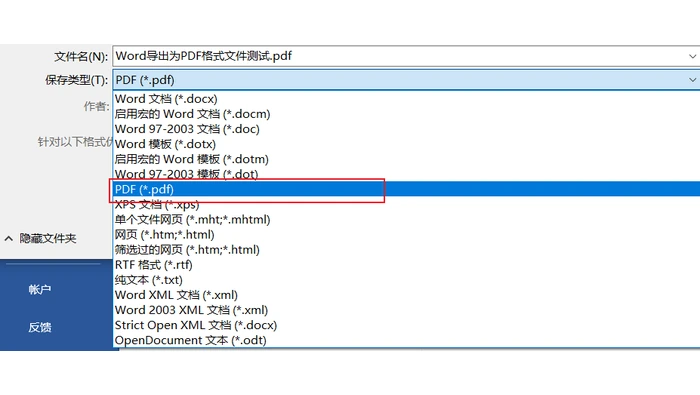Pick Word 模板 (*.dotx) option
The width and height of the screenshot is (700, 395).
tap(406, 144)
